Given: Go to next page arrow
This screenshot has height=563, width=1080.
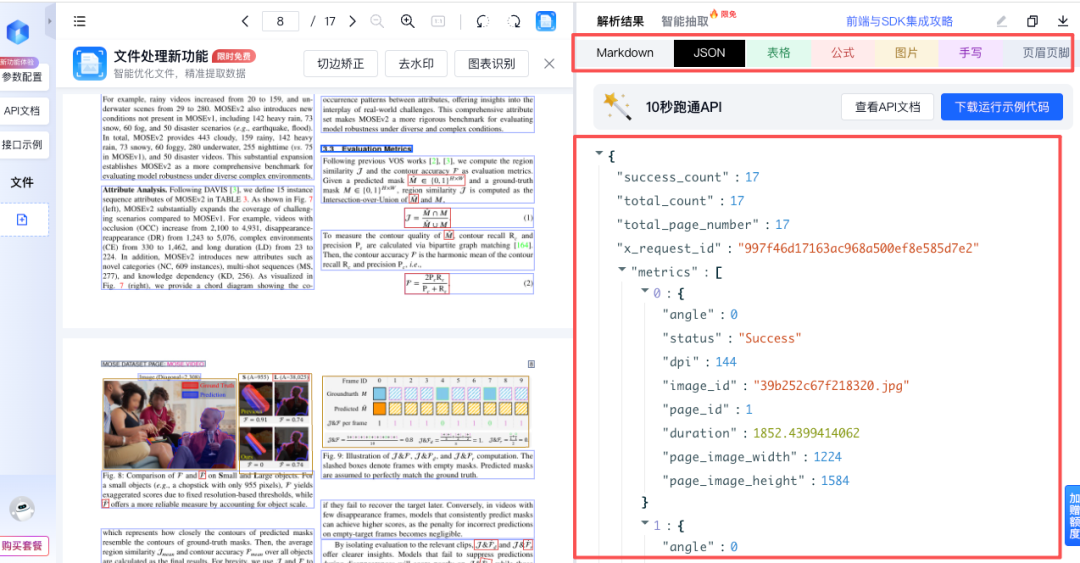Looking at the screenshot, I should 353,21.
